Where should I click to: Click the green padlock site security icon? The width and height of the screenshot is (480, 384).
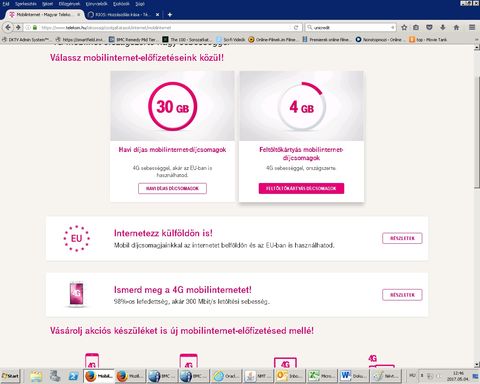(x=35, y=27)
